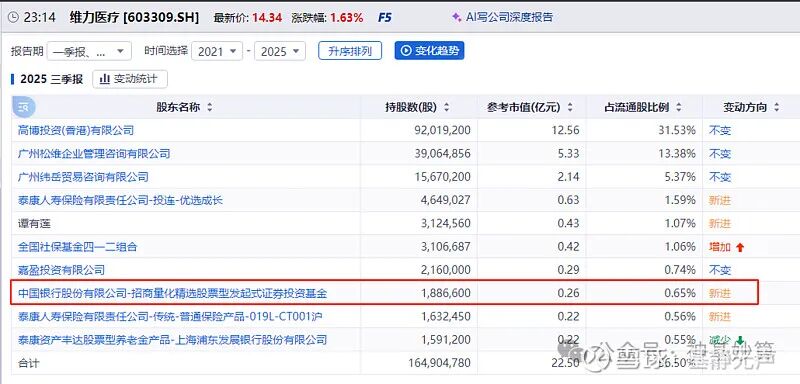The width and height of the screenshot is (800, 384).
Task: Click cell 1,591,200 shares
Action: pyautogui.click(x=446, y=340)
